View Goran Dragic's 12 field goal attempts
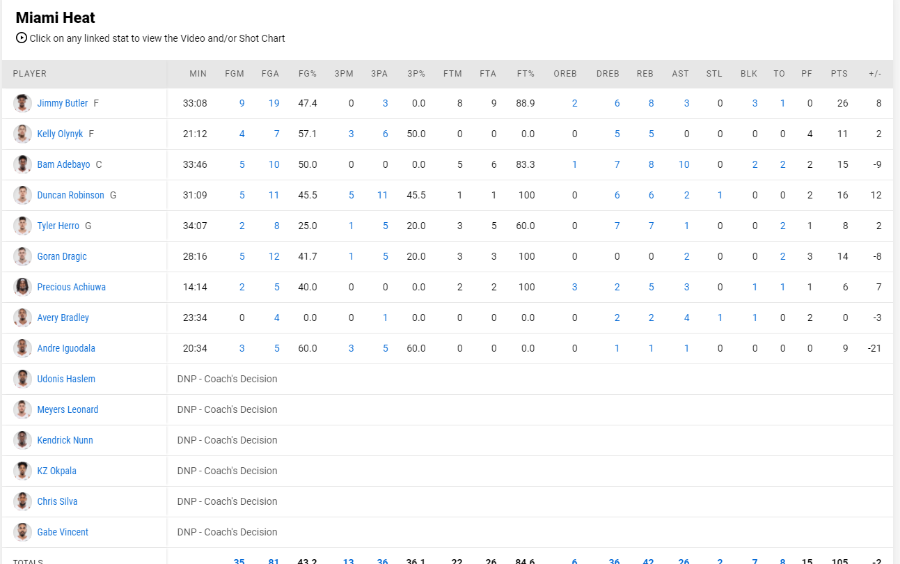The image size is (900, 564). coord(274,256)
